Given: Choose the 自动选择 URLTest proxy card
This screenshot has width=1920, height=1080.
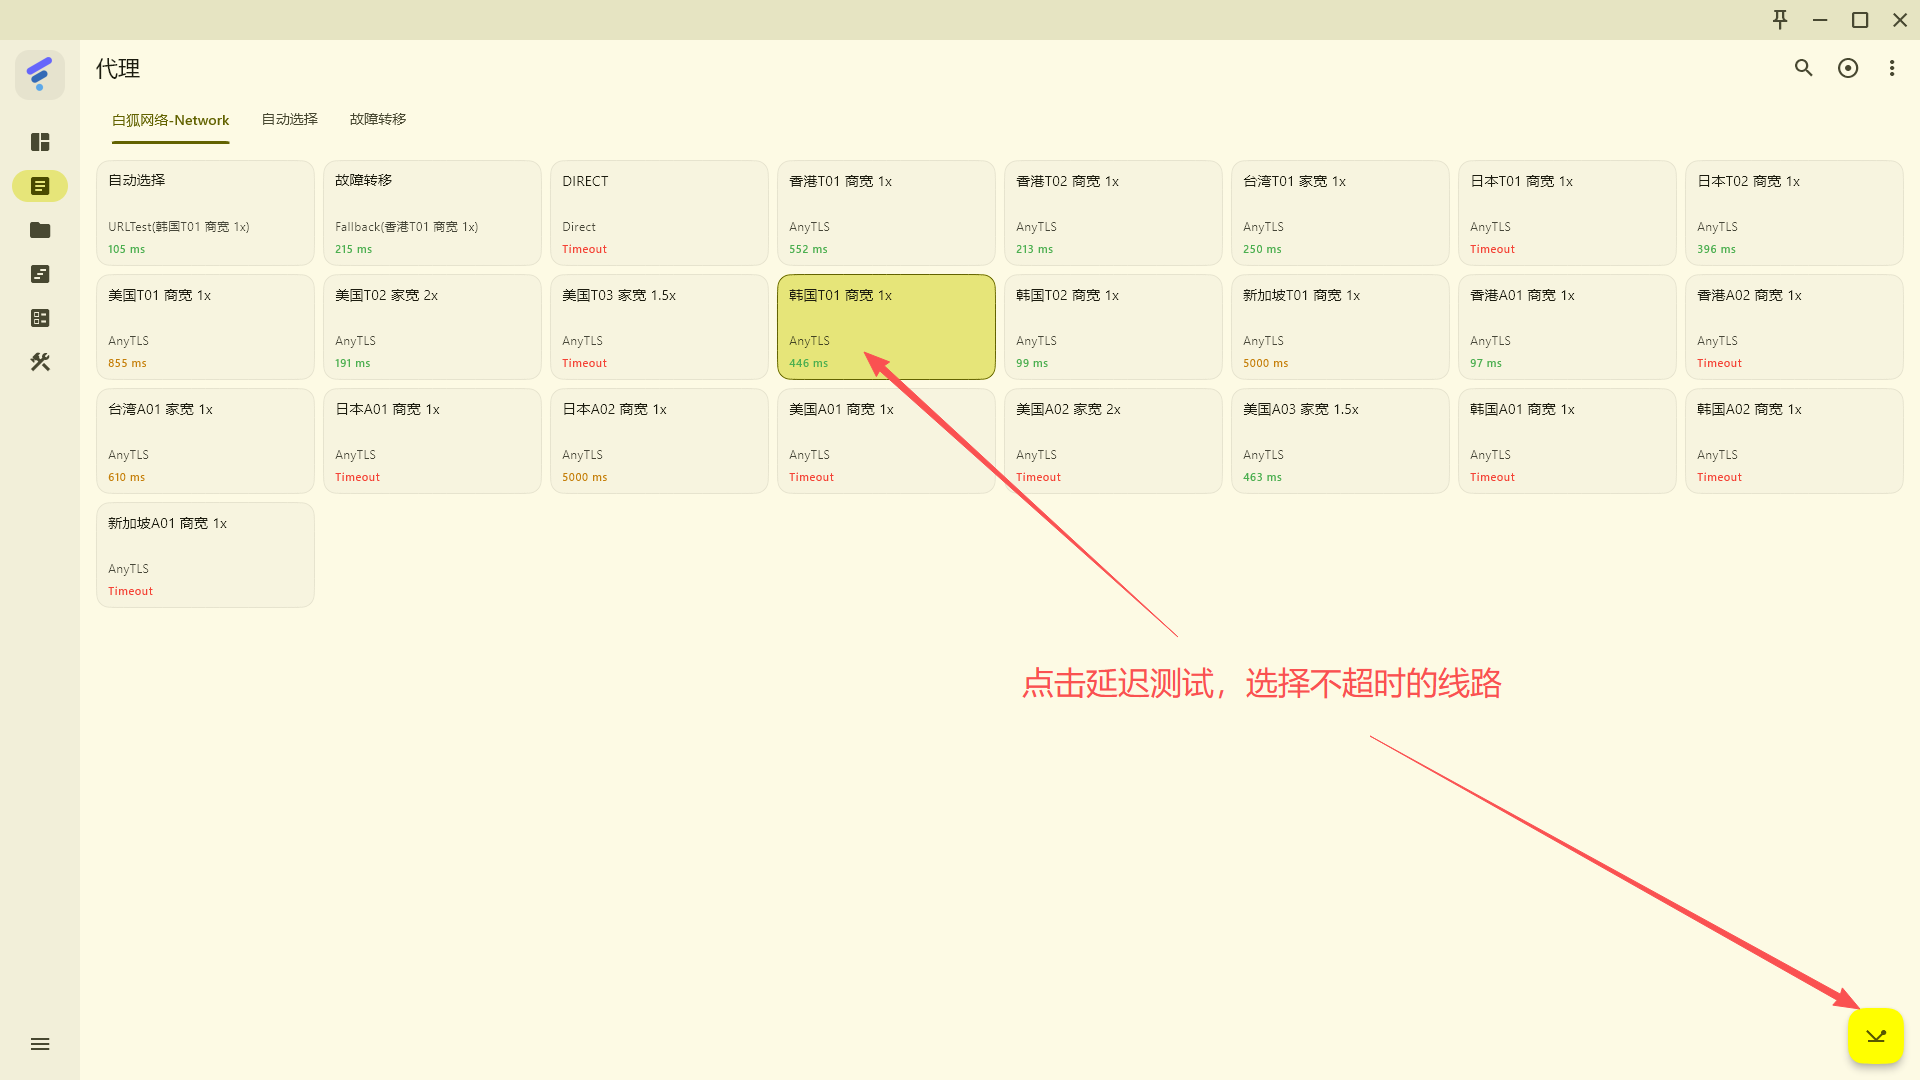Looking at the screenshot, I should click(x=205, y=213).
